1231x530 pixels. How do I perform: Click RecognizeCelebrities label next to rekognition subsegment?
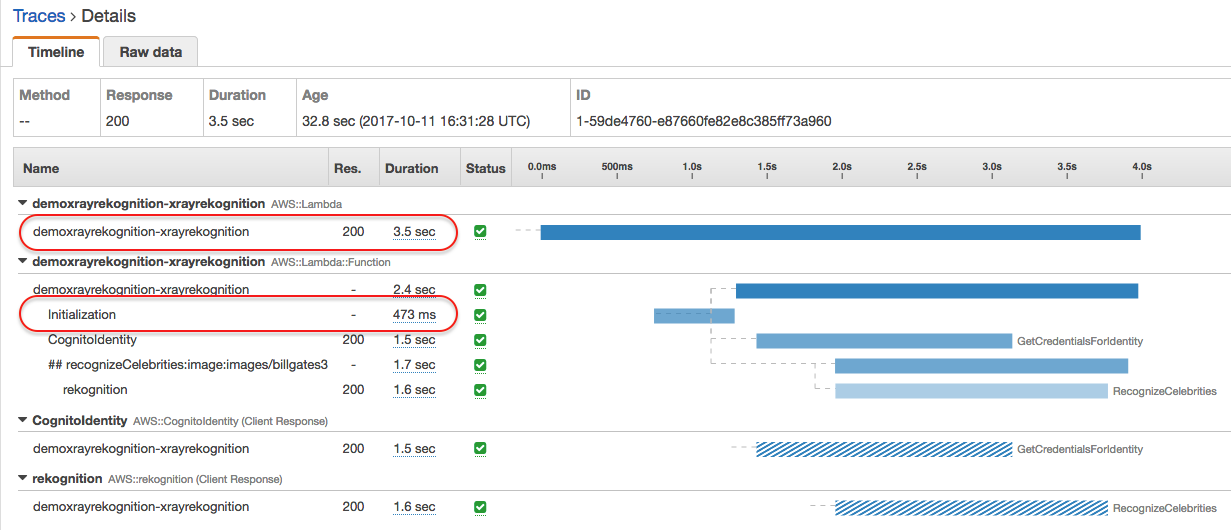click(x=1165, y=391)
